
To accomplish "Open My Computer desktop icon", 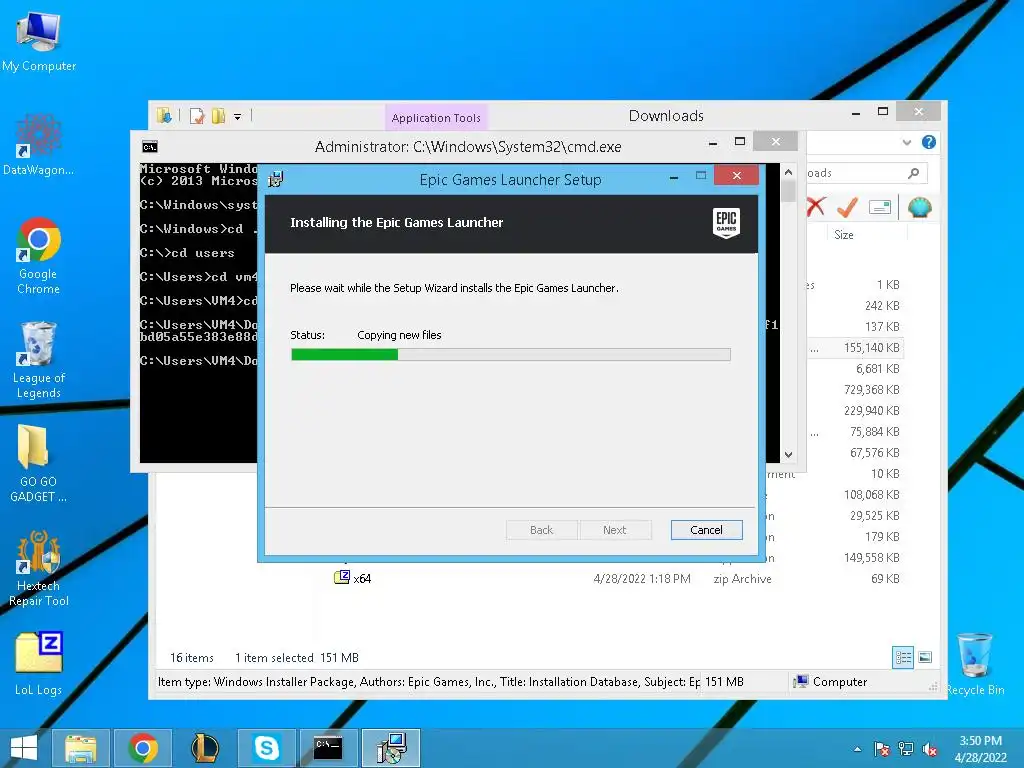I will point(39,40).
